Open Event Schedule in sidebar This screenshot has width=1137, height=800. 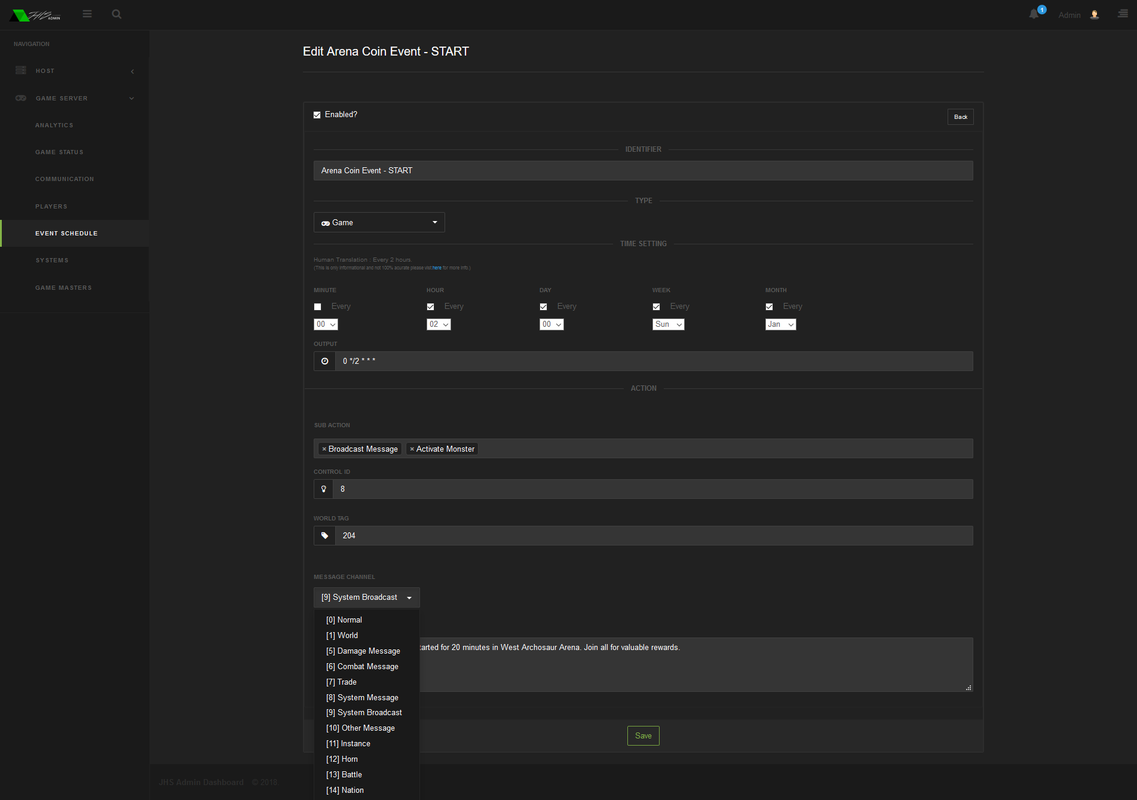click(75, 234)
